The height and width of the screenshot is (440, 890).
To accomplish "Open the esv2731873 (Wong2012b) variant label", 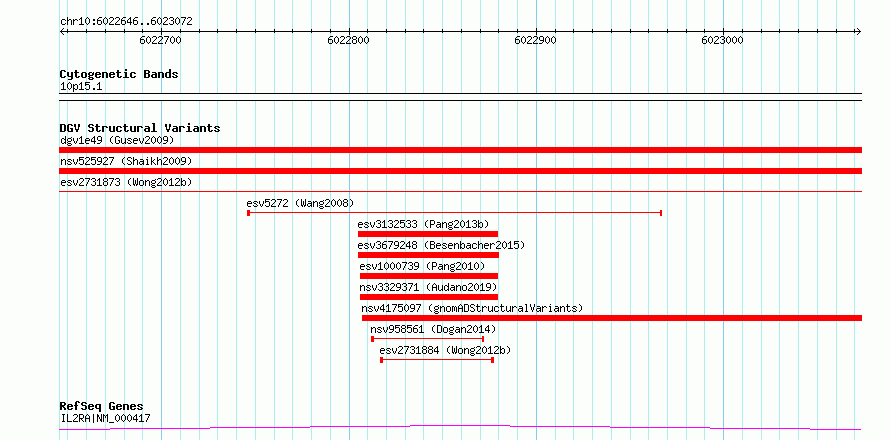I will tap(126, 182).
